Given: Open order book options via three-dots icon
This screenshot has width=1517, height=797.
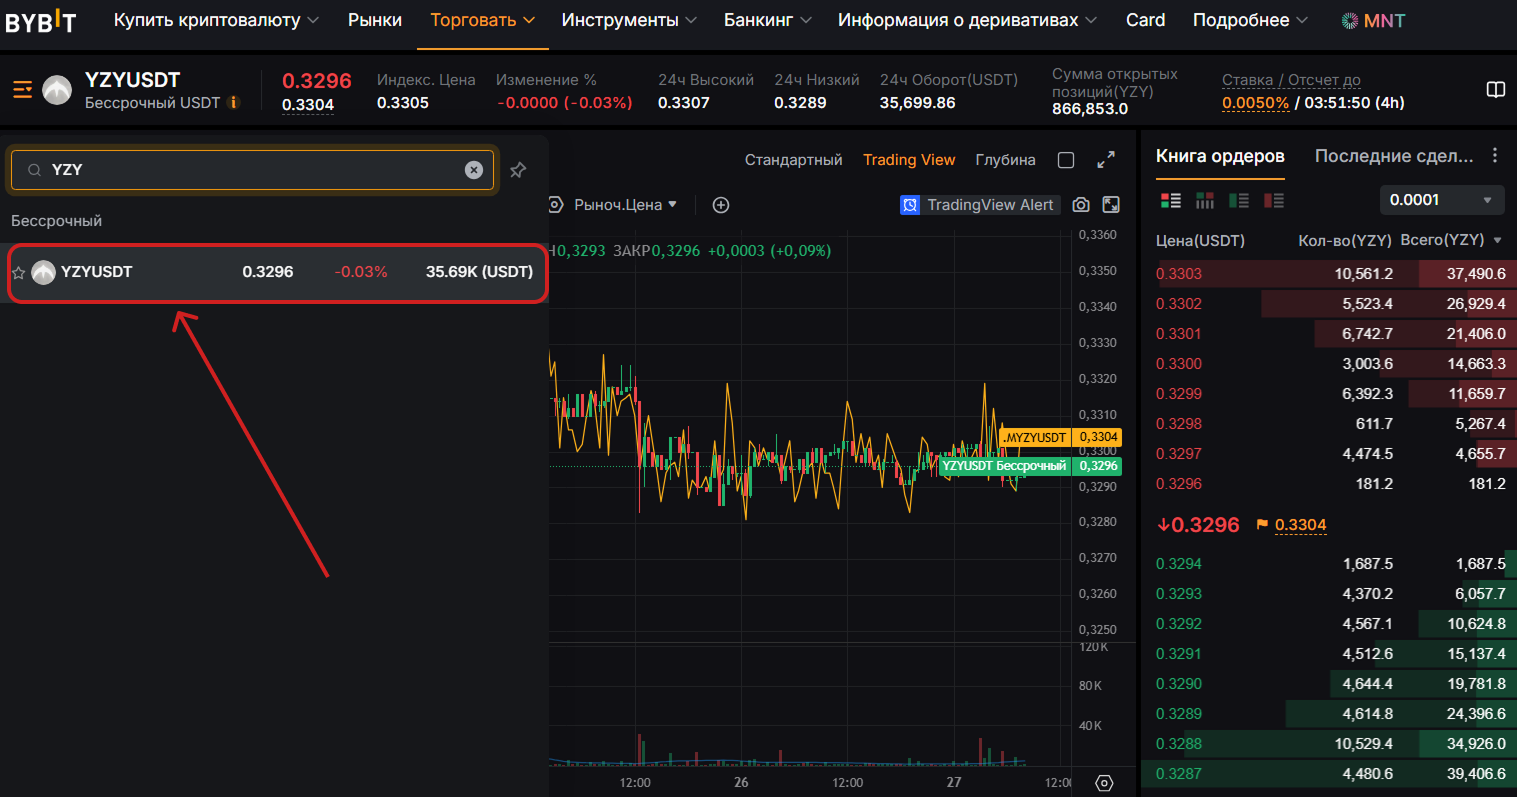Looking at the screenshot, I should click(1494, 156).
